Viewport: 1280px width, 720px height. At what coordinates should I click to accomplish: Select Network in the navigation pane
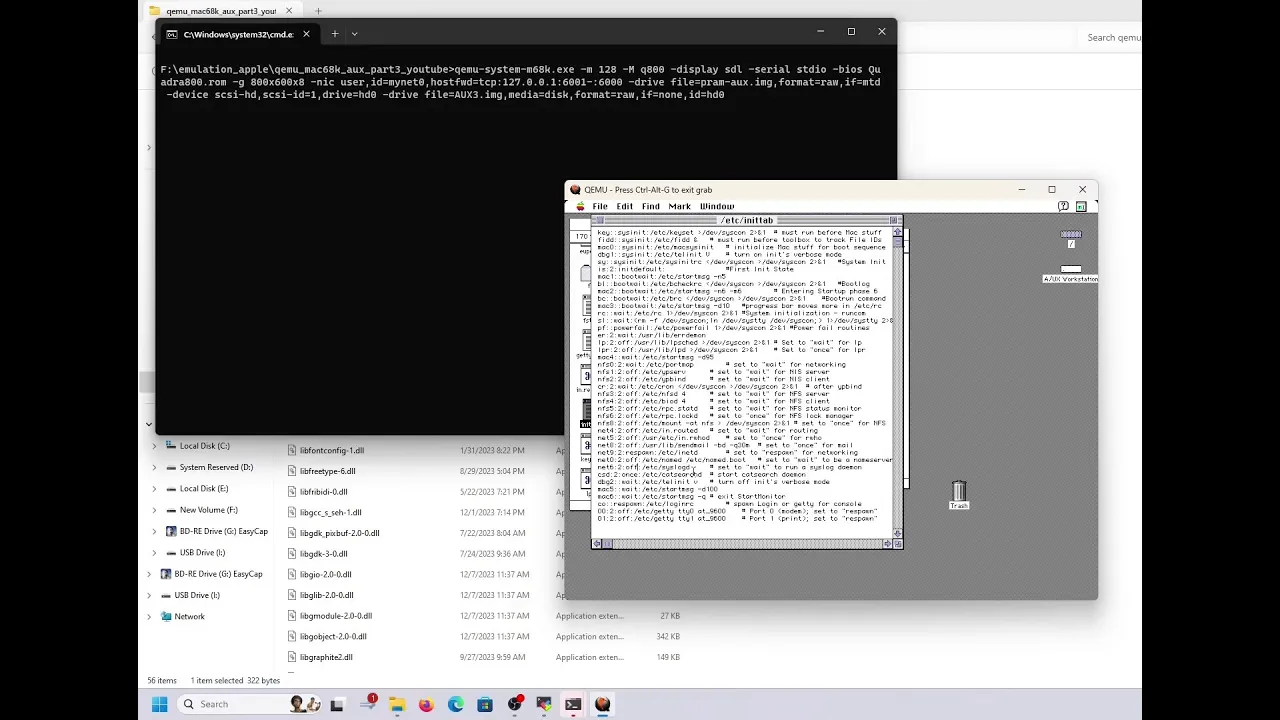pyautogui.click(x=189, y=616)
